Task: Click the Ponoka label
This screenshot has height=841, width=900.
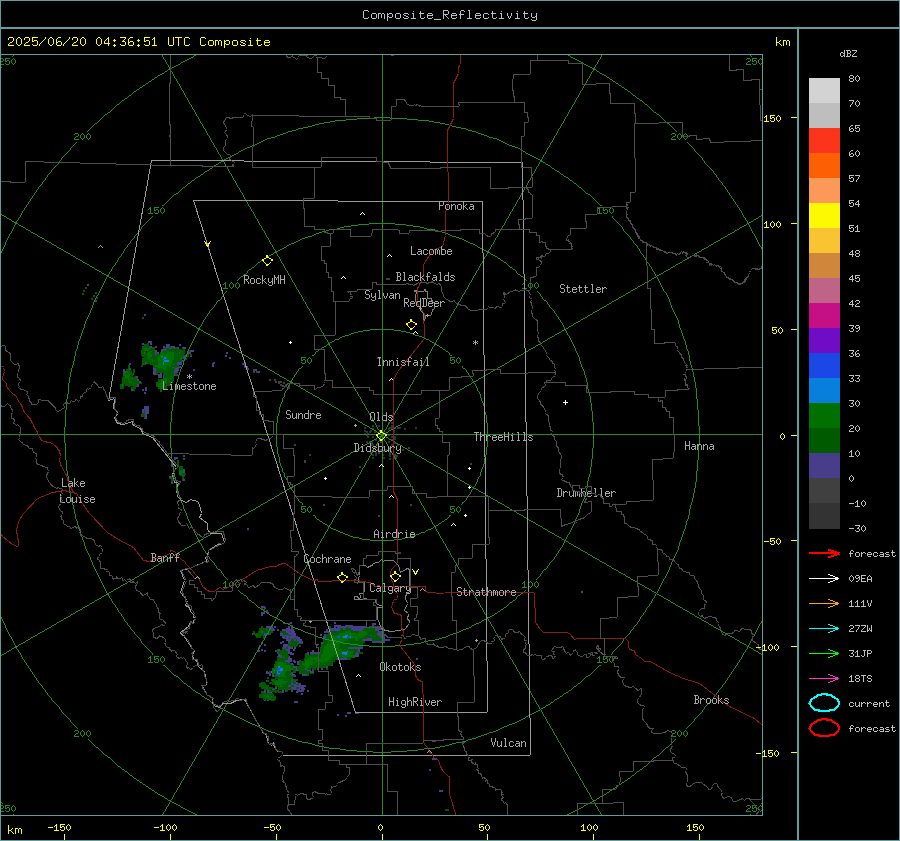Action: pyautogui.click(x=456, y=206)
